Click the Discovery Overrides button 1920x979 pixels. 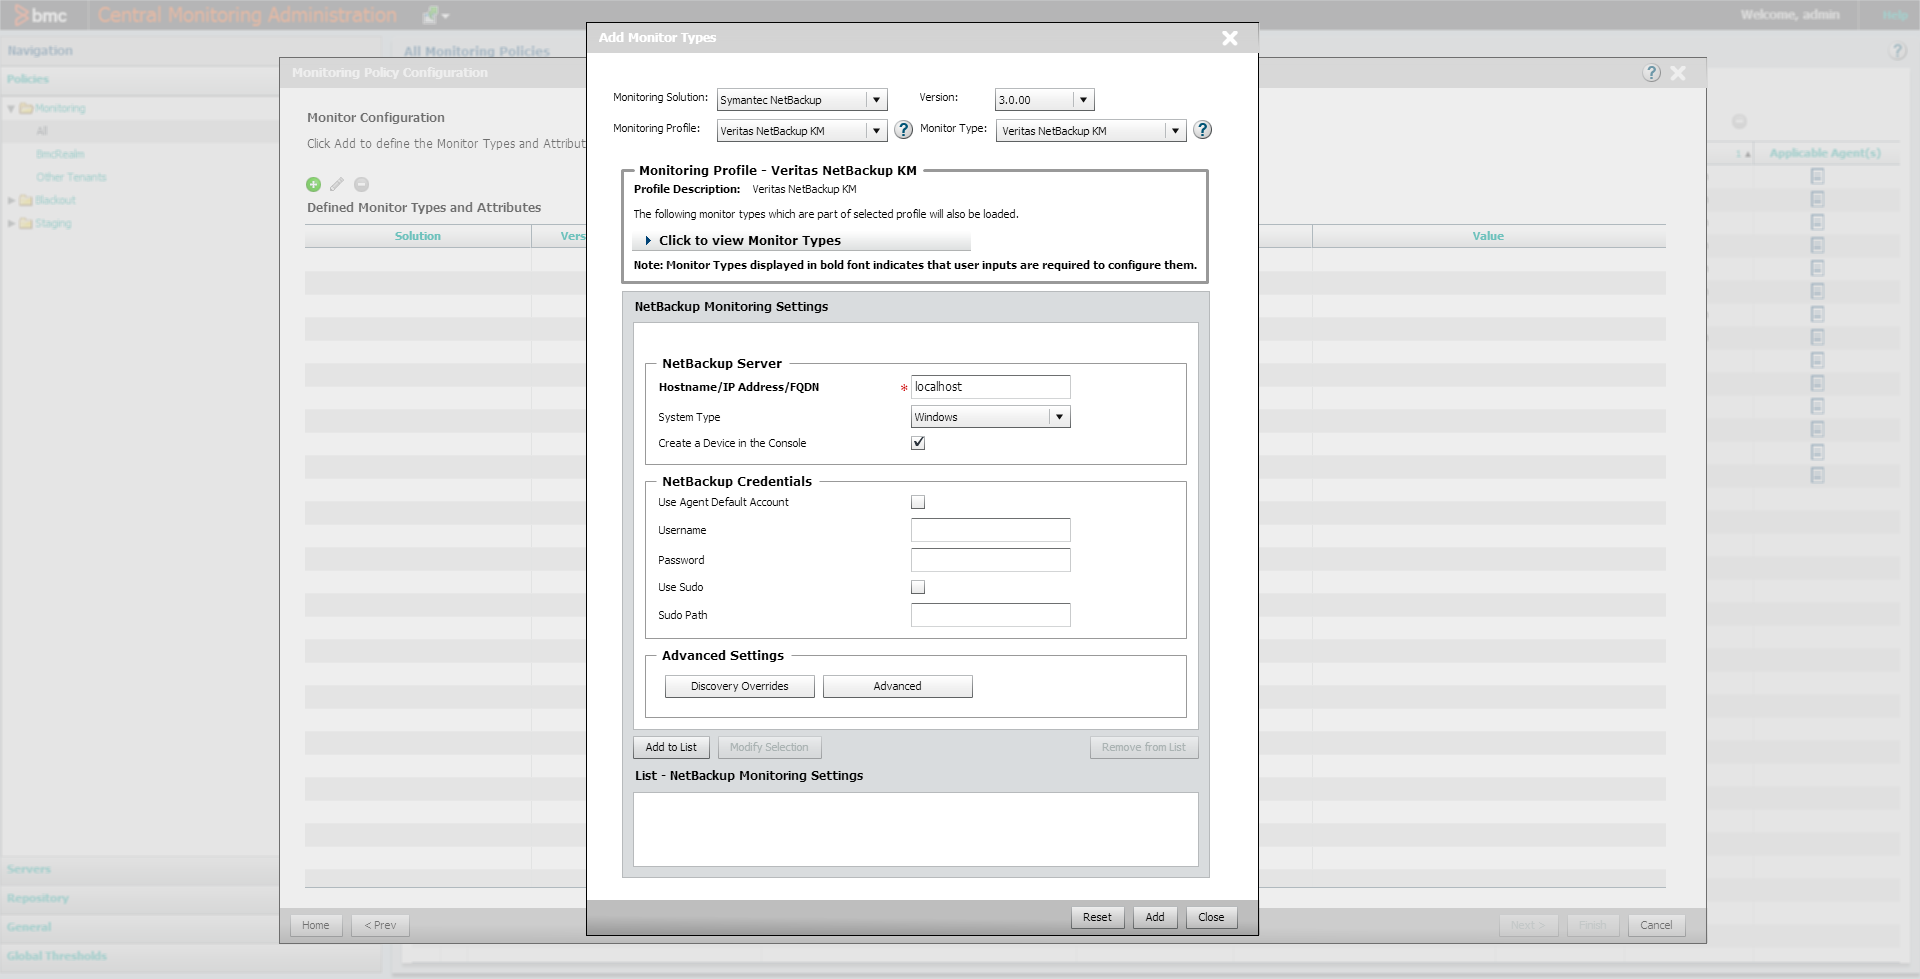740,686
